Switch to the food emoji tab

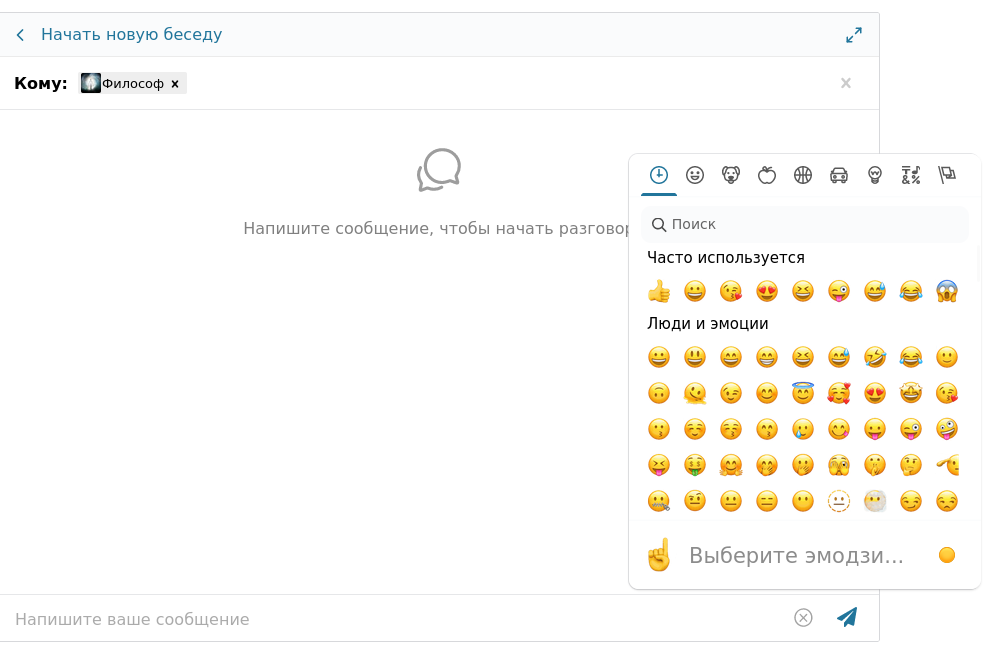click(x=767, y=175)
